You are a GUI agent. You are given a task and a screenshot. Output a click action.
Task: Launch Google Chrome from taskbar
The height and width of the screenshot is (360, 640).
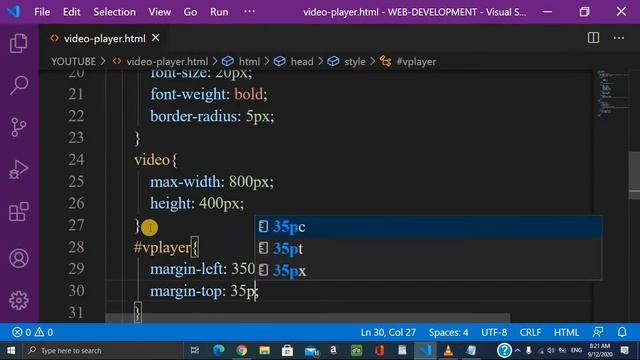[242, 351]
